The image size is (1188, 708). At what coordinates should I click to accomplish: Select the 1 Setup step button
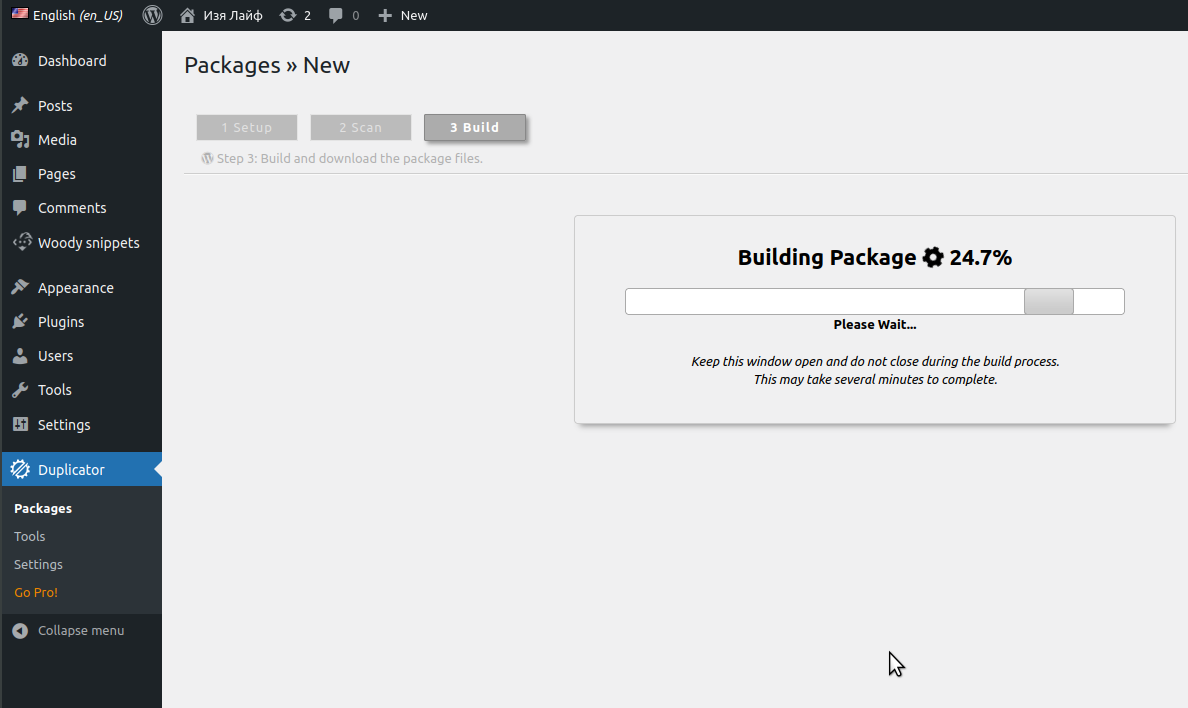coord(247,127)
